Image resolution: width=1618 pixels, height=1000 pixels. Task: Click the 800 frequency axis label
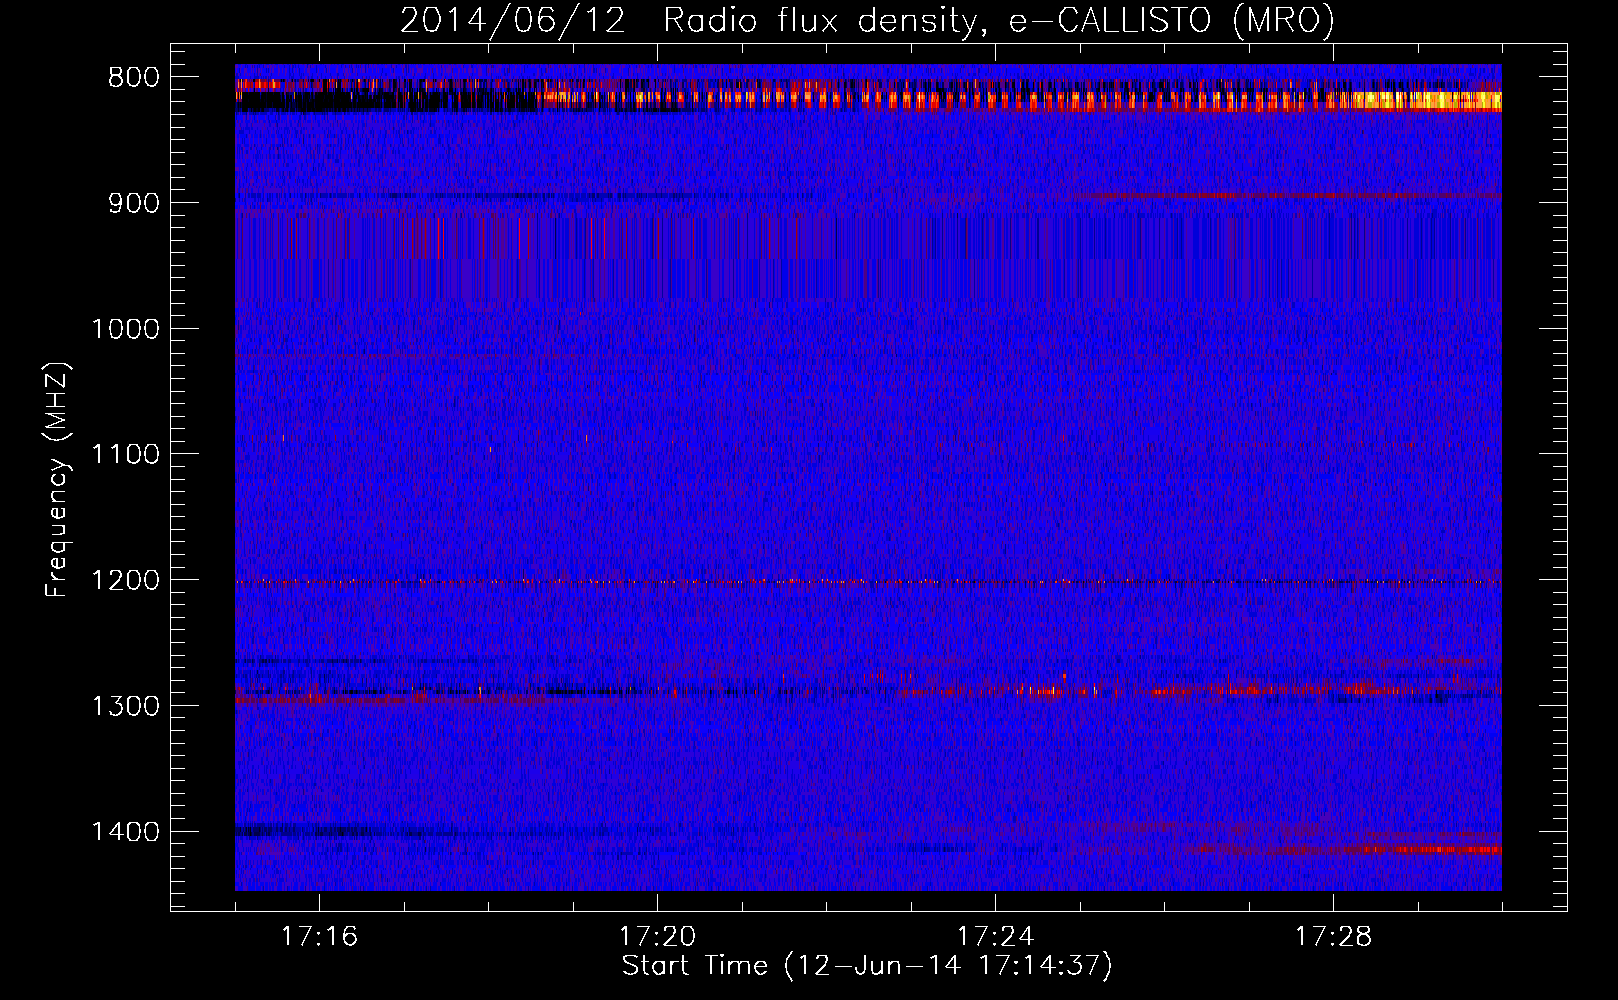coord(133,78)
